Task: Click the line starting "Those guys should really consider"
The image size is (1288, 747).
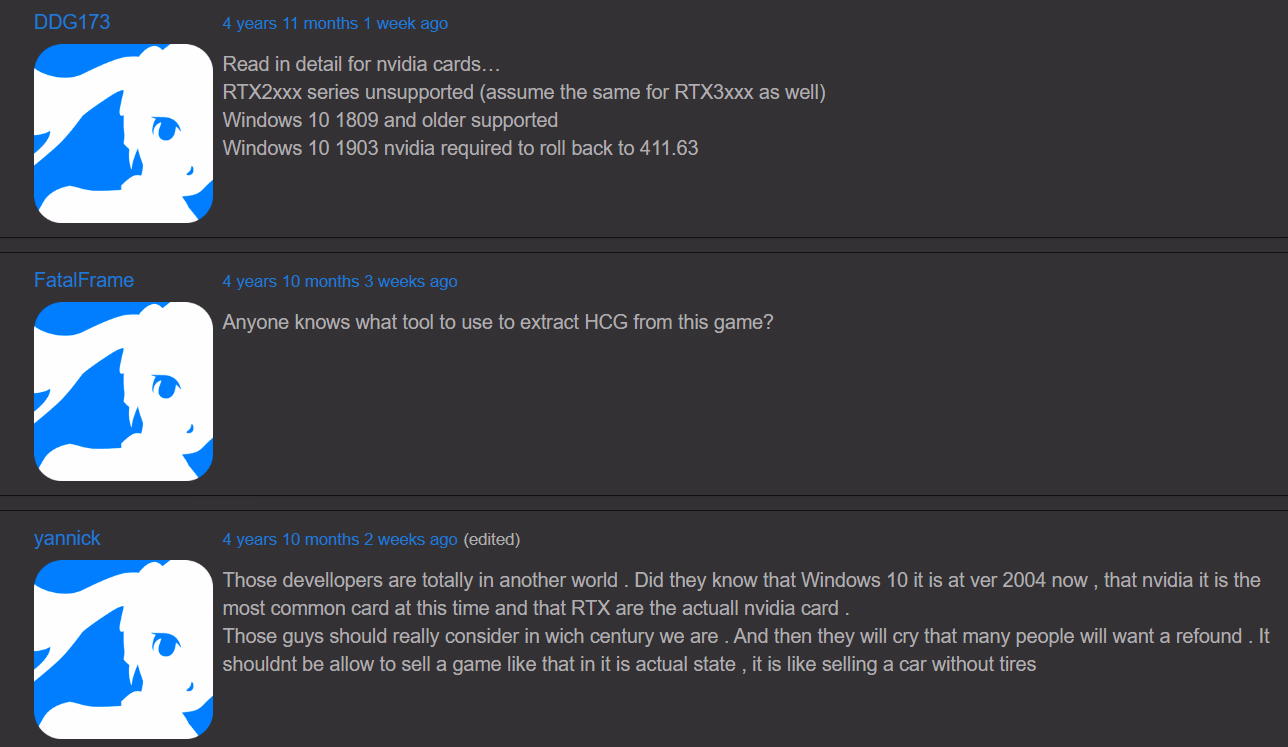Action: [745, 636]
